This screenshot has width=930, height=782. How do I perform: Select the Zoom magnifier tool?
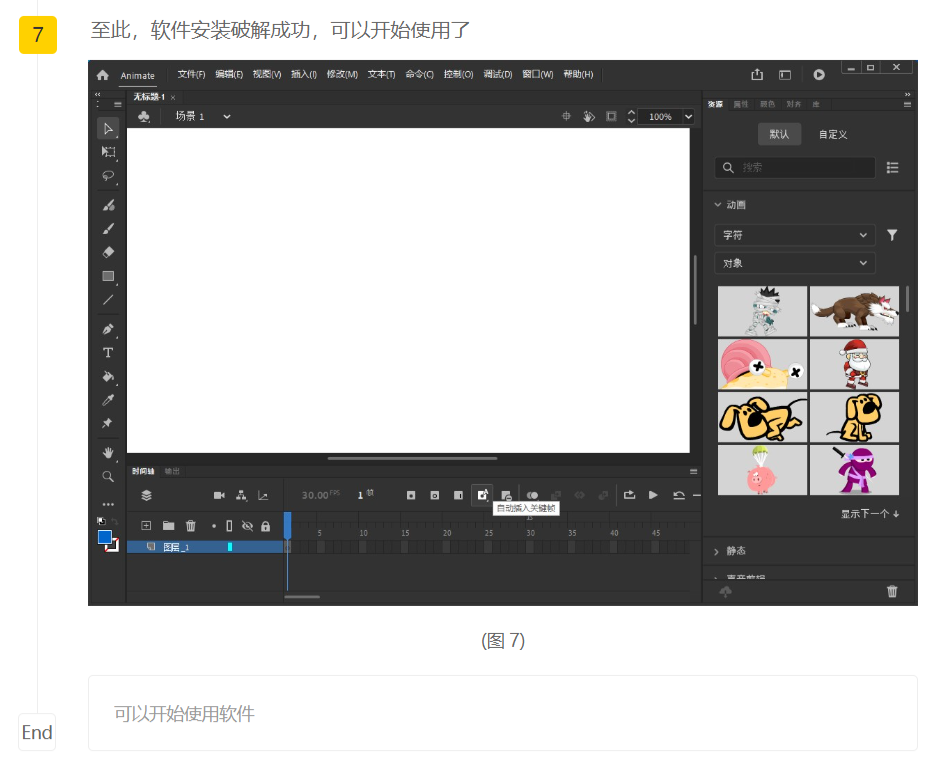pyautogui.click(x=108, y=476)
